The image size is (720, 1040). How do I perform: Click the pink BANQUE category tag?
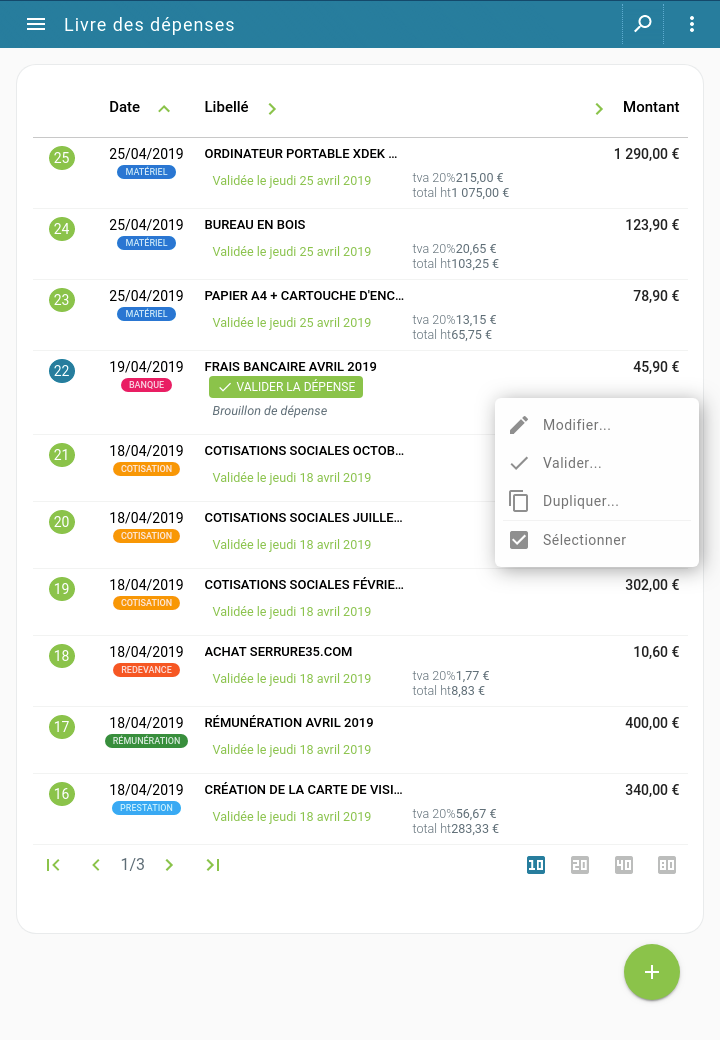[x=146, y=385]
